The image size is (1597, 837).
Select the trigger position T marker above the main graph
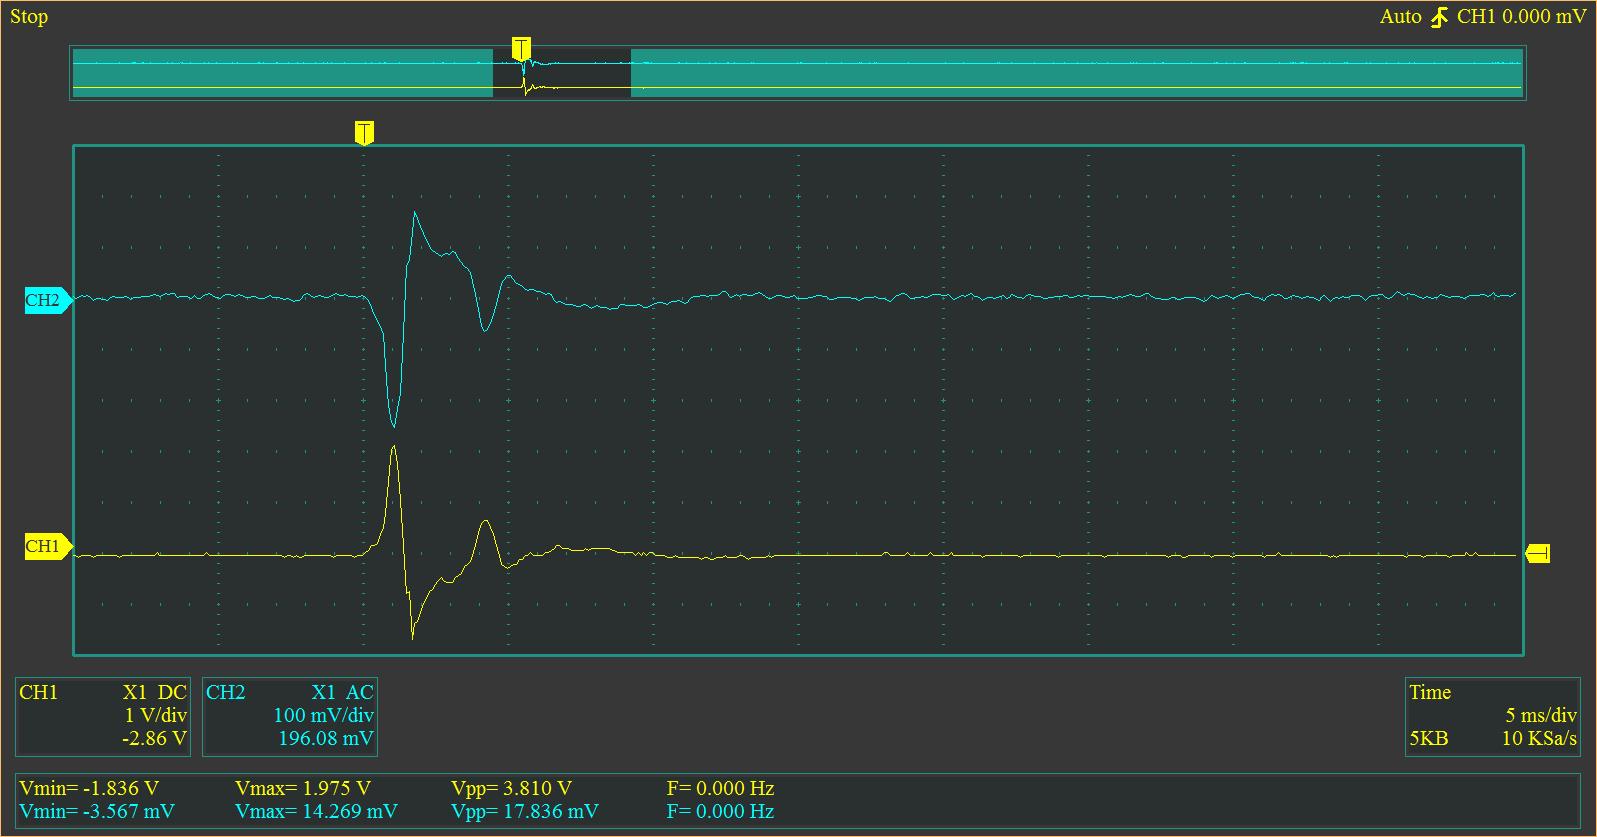point(365,133)
